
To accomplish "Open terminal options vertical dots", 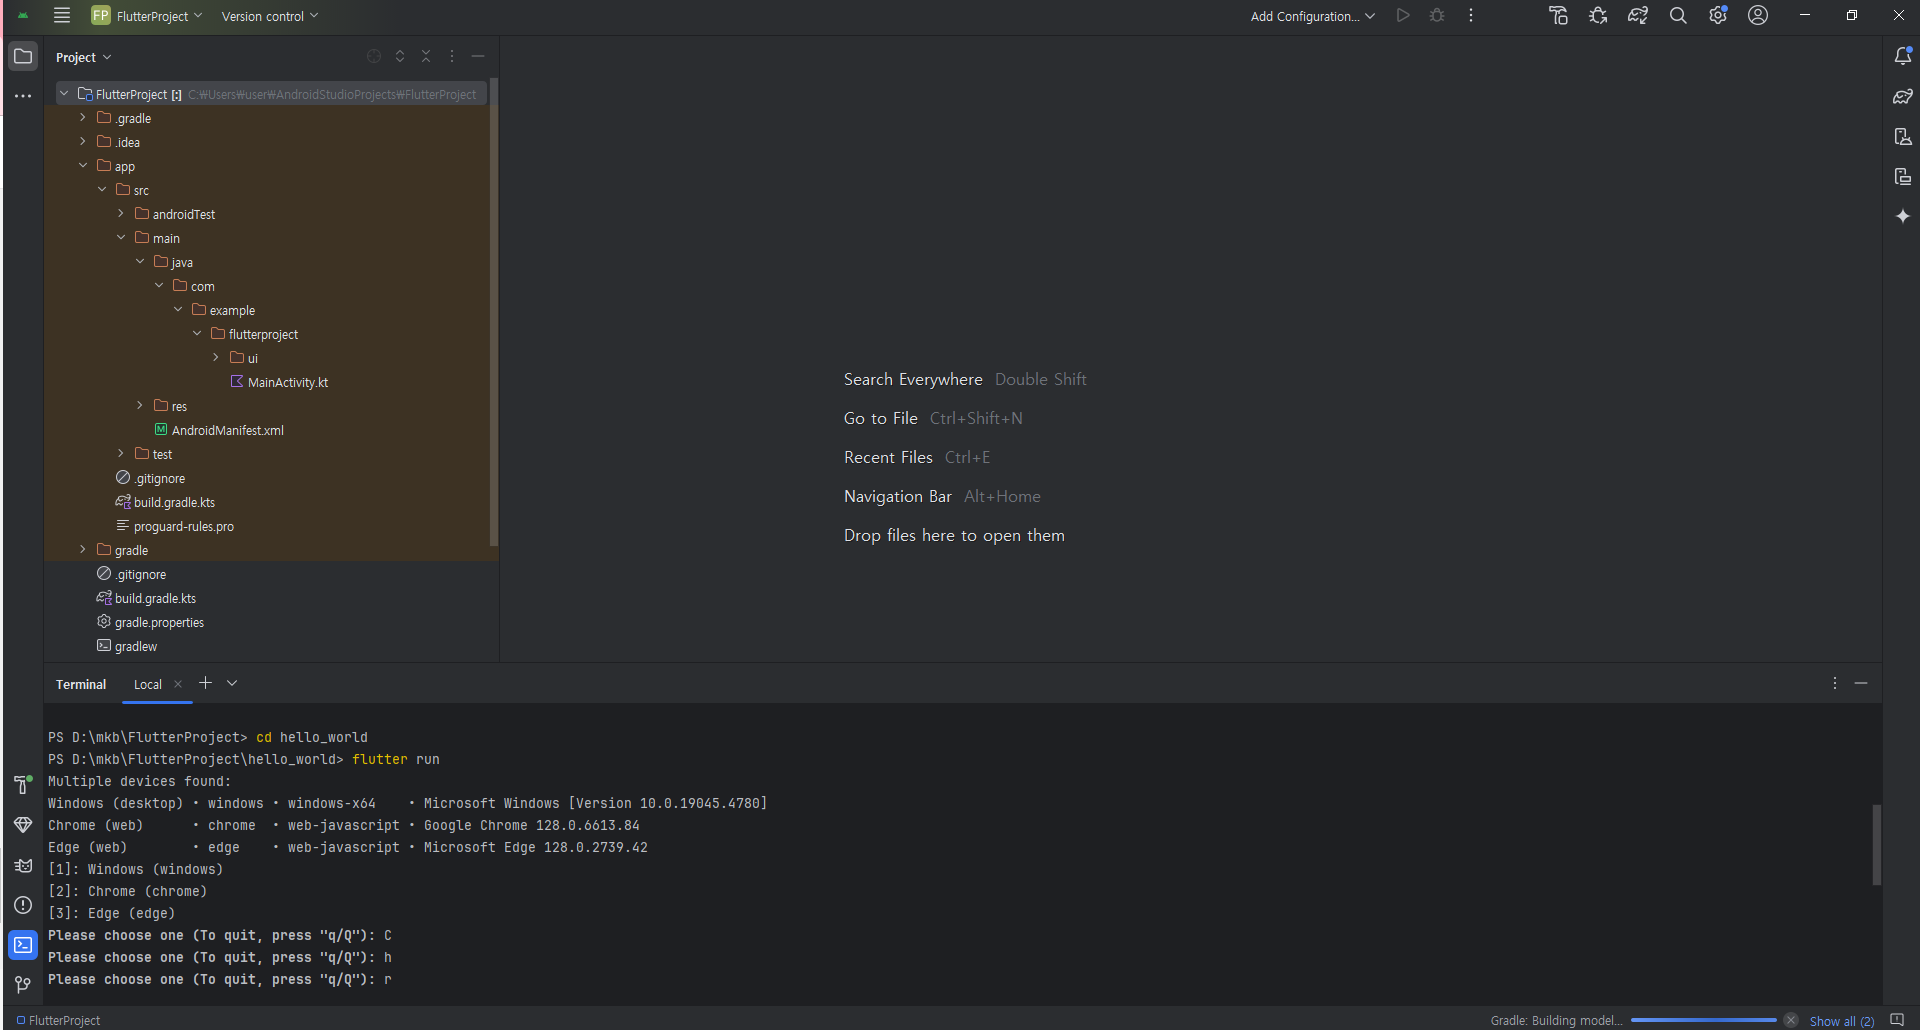I will [1835, 684].
